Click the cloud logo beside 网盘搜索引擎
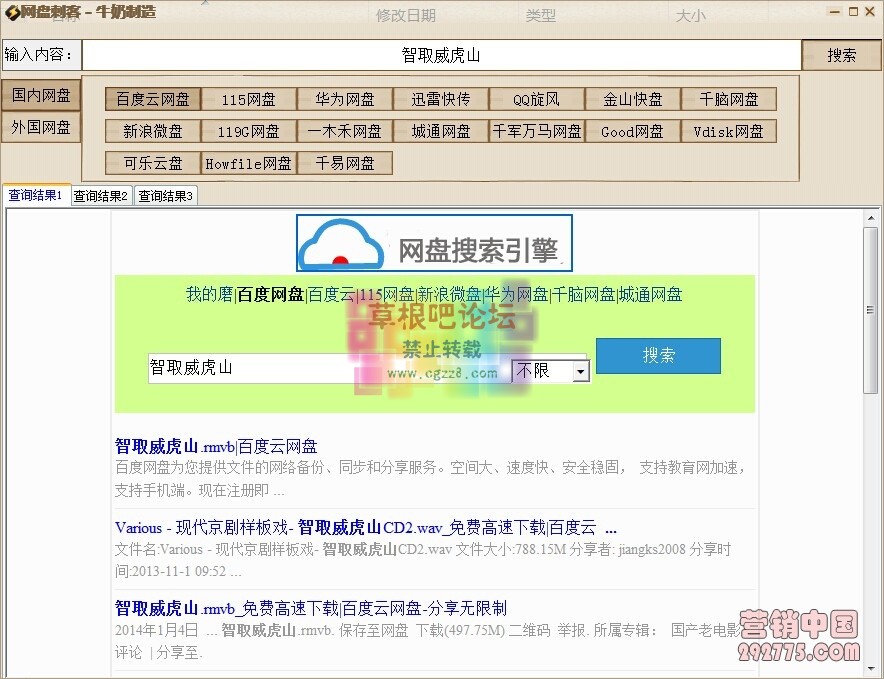 click(340, 240)
